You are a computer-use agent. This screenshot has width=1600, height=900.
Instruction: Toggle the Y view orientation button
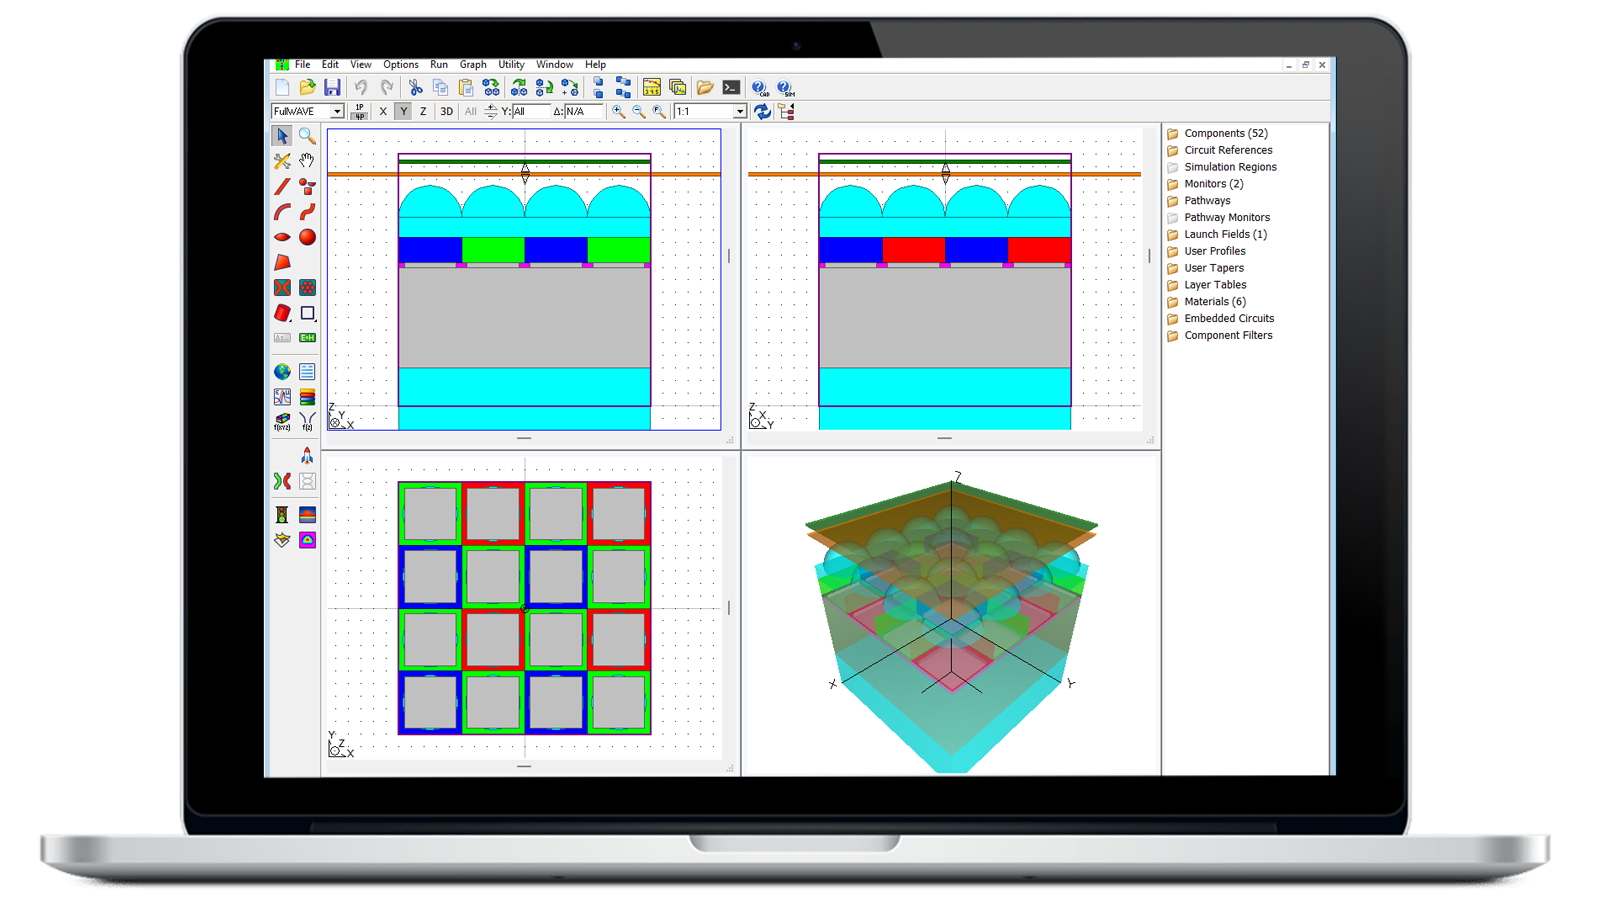402,112
